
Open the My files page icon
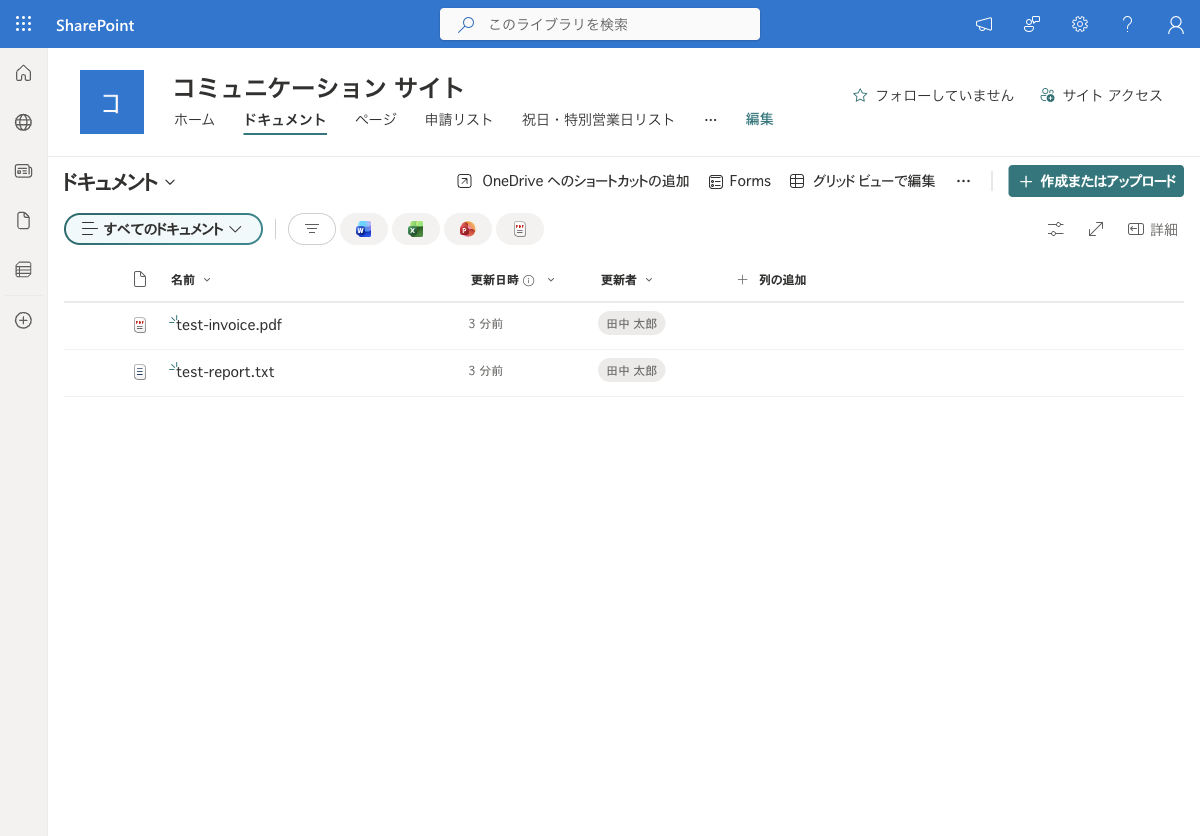pos(24,220)
